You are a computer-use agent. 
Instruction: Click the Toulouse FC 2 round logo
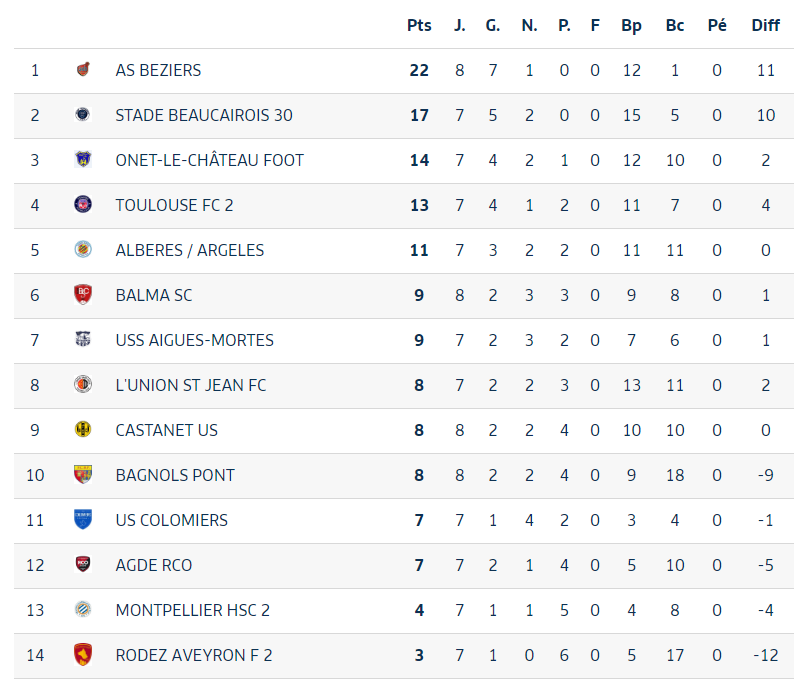tap(83, 204)
